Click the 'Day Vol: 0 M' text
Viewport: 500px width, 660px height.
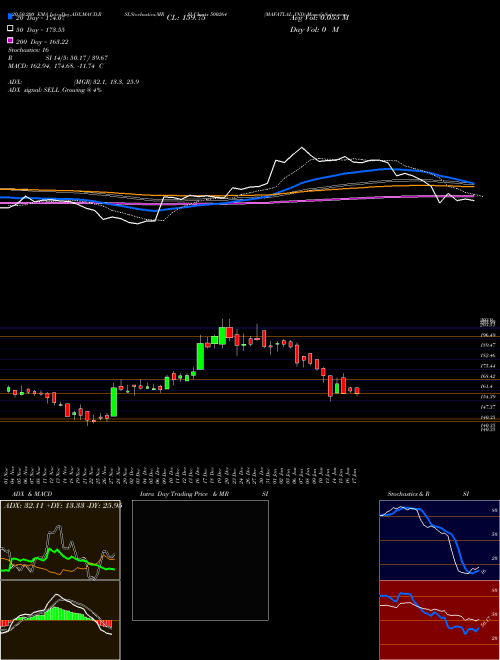click(x=314, y=30)
